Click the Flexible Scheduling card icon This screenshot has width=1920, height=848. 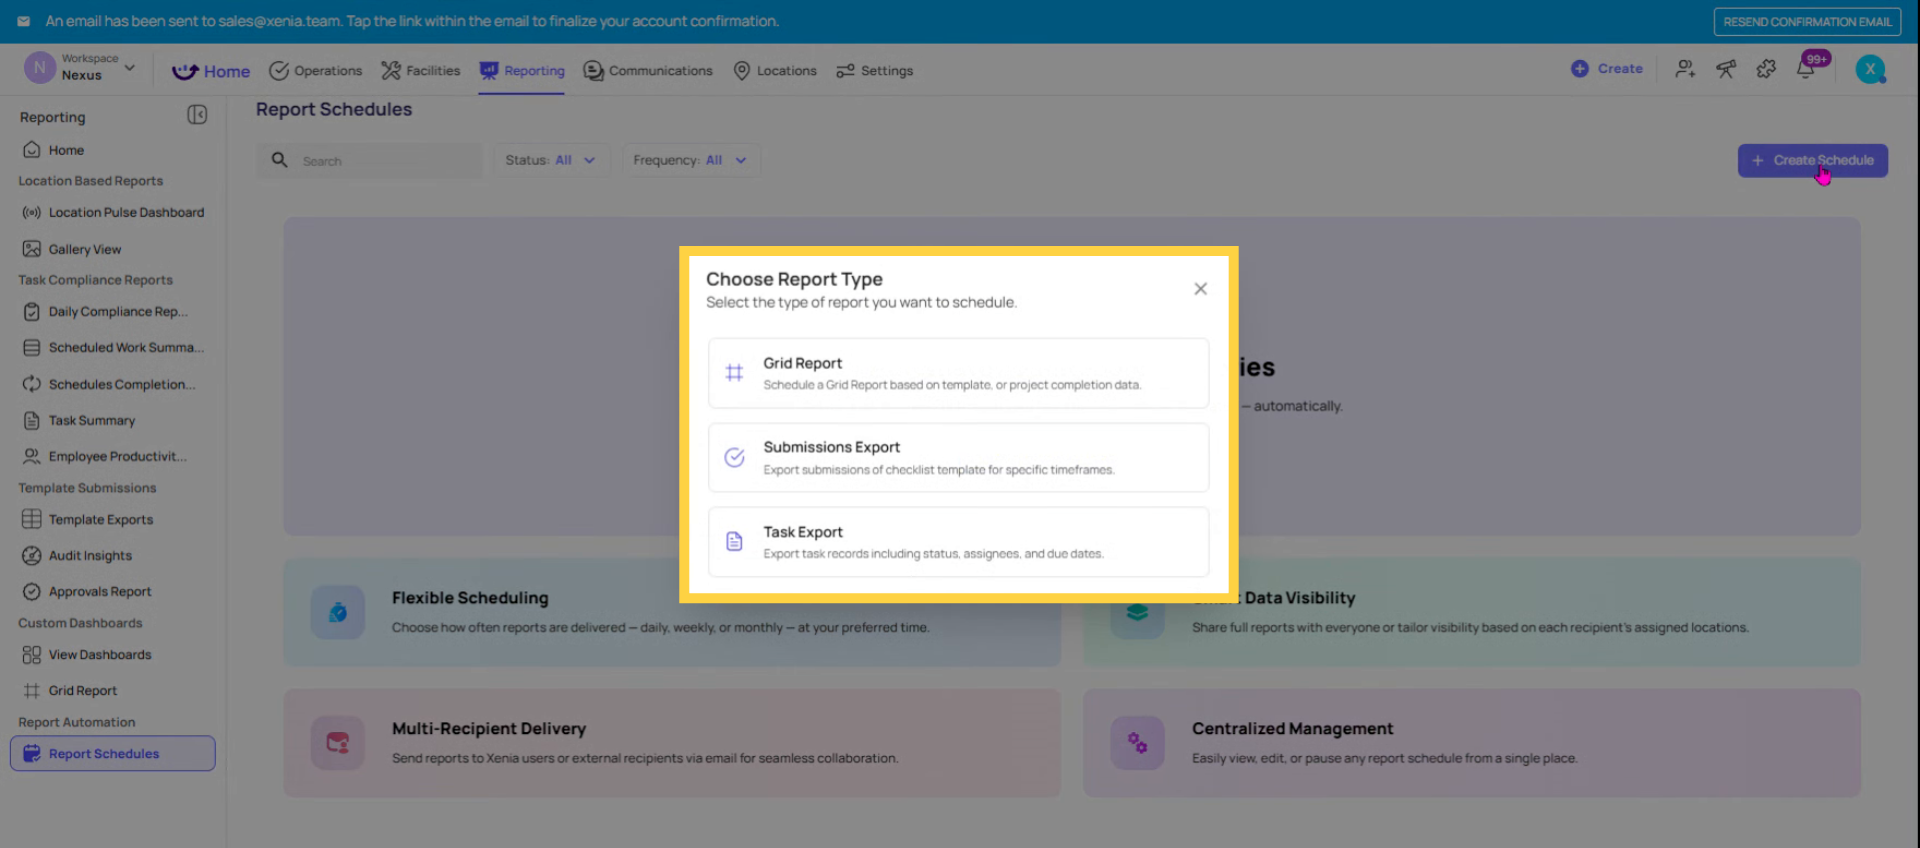pos(337,612)
